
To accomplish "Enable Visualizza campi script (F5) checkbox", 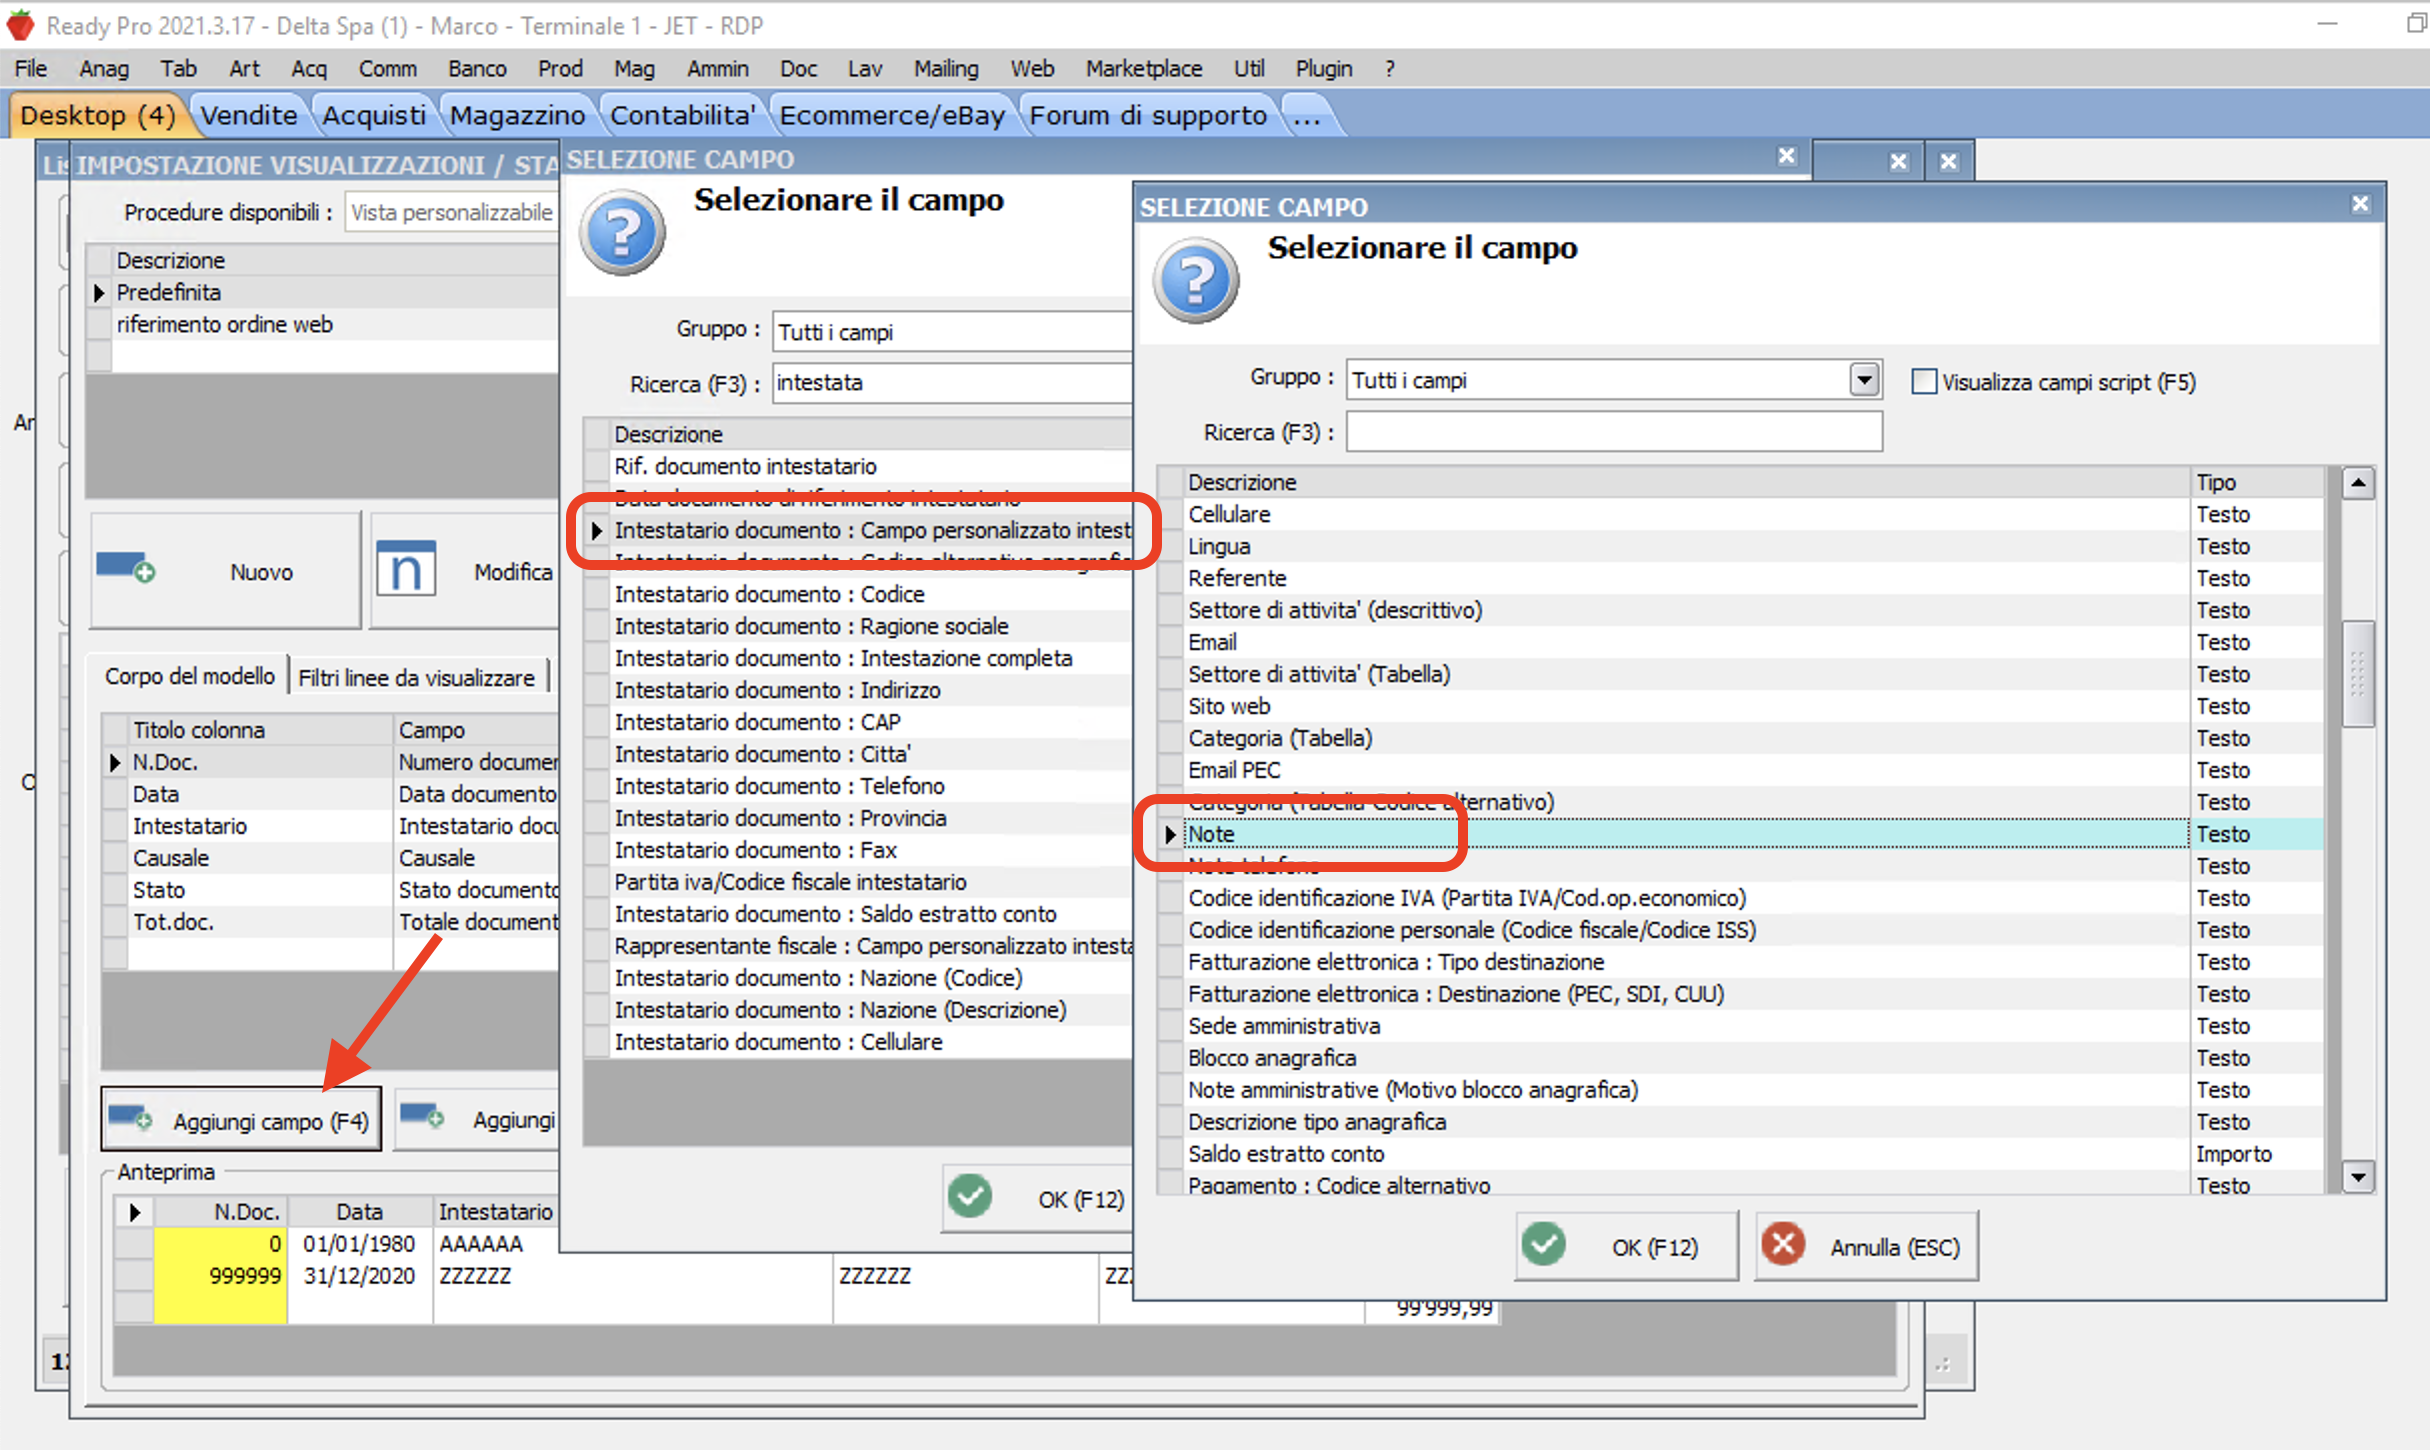I will click(x=1924, y=382).
